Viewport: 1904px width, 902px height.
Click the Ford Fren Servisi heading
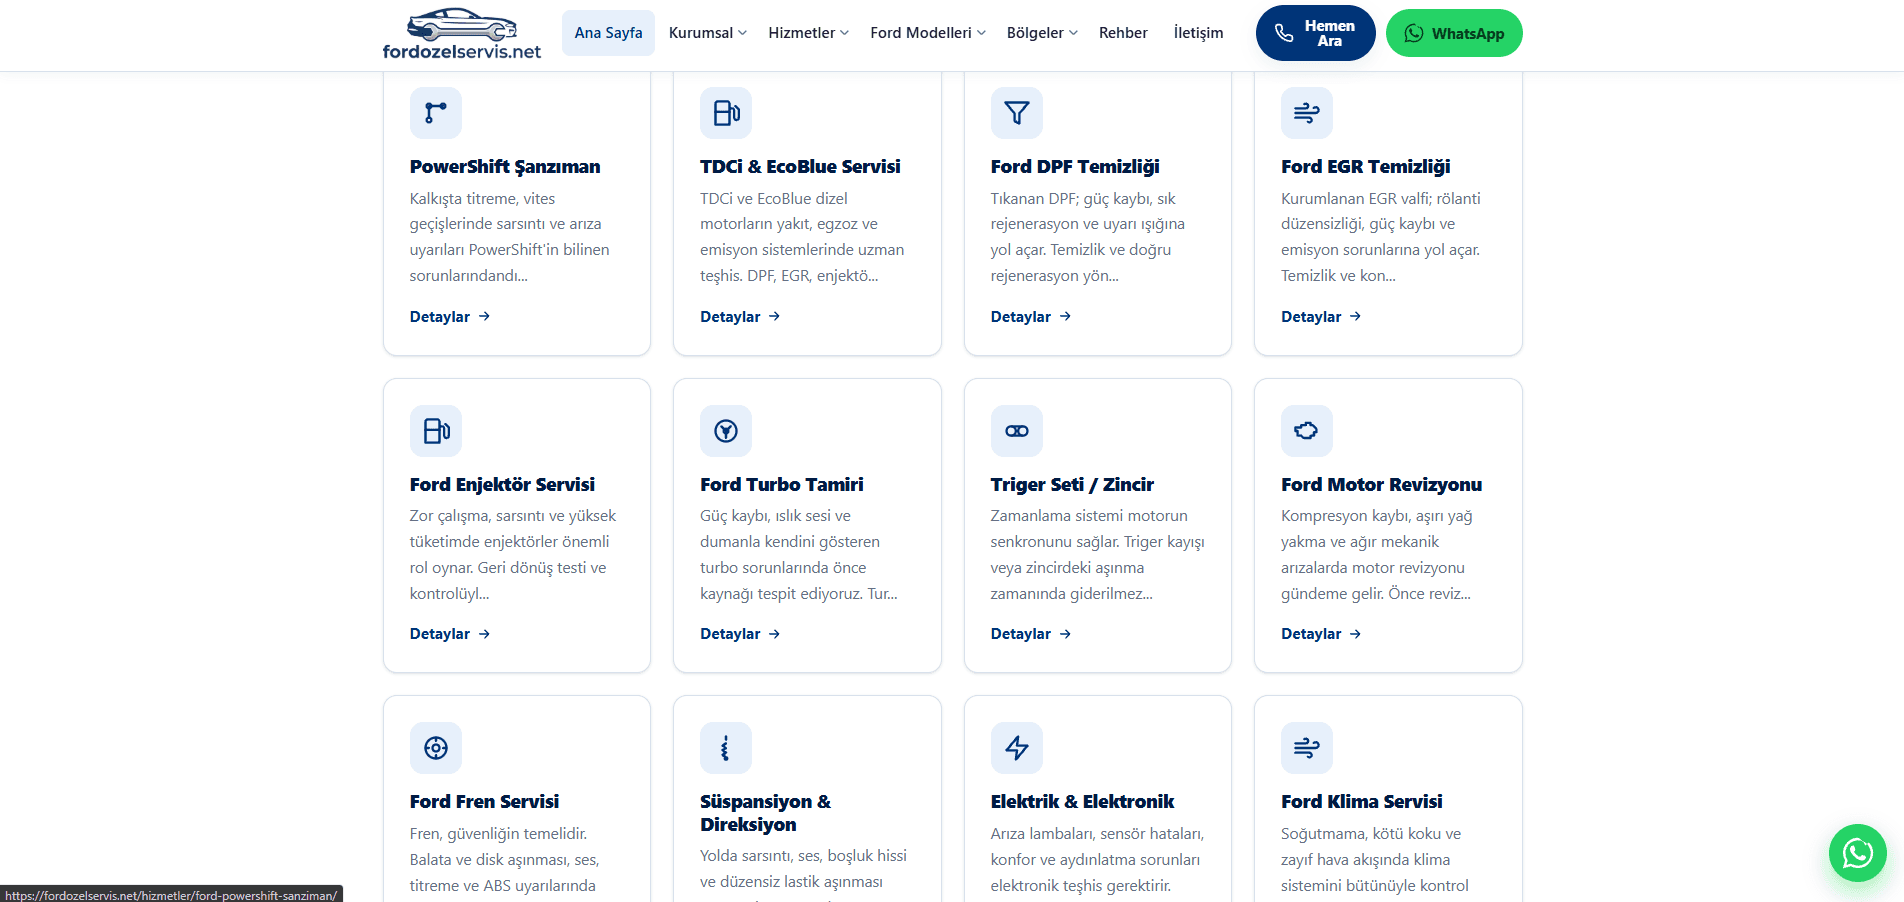[484, 802]
